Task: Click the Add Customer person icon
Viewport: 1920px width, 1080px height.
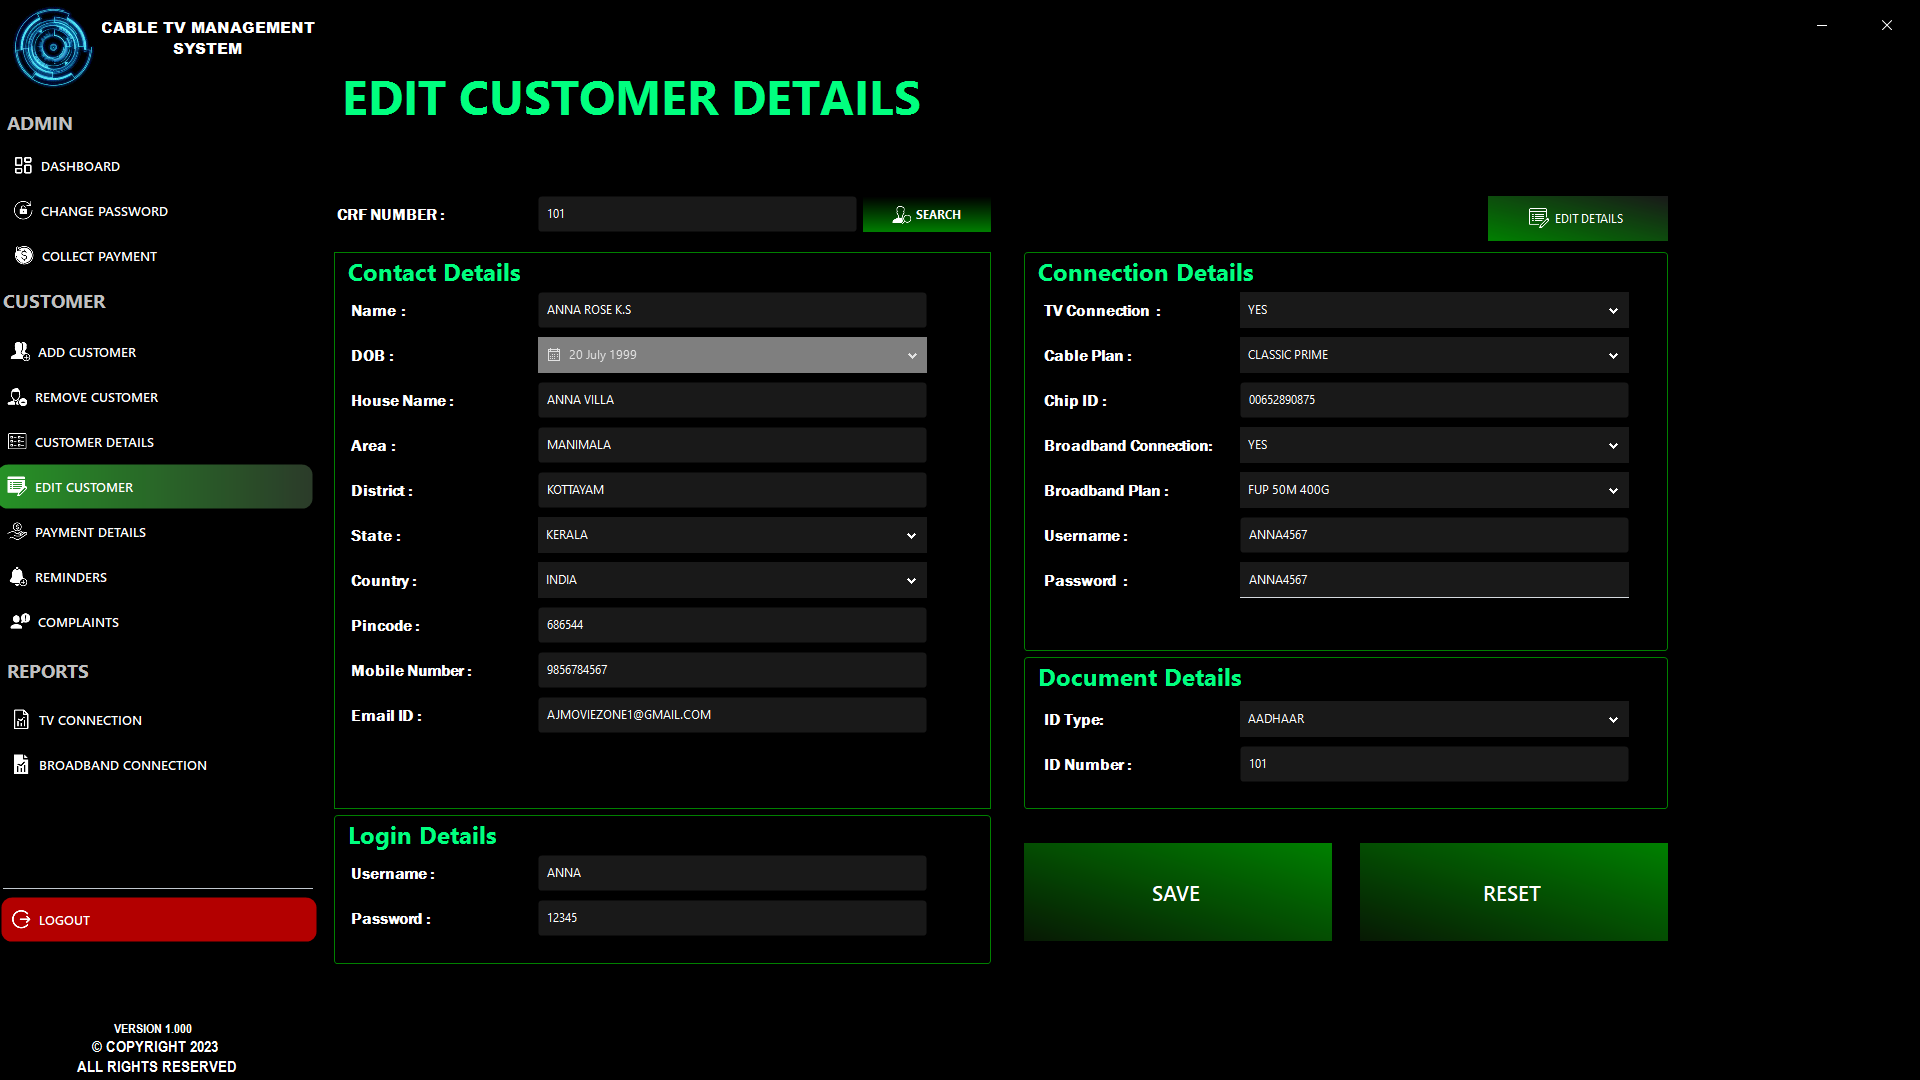Action: (x=20, y=351)
